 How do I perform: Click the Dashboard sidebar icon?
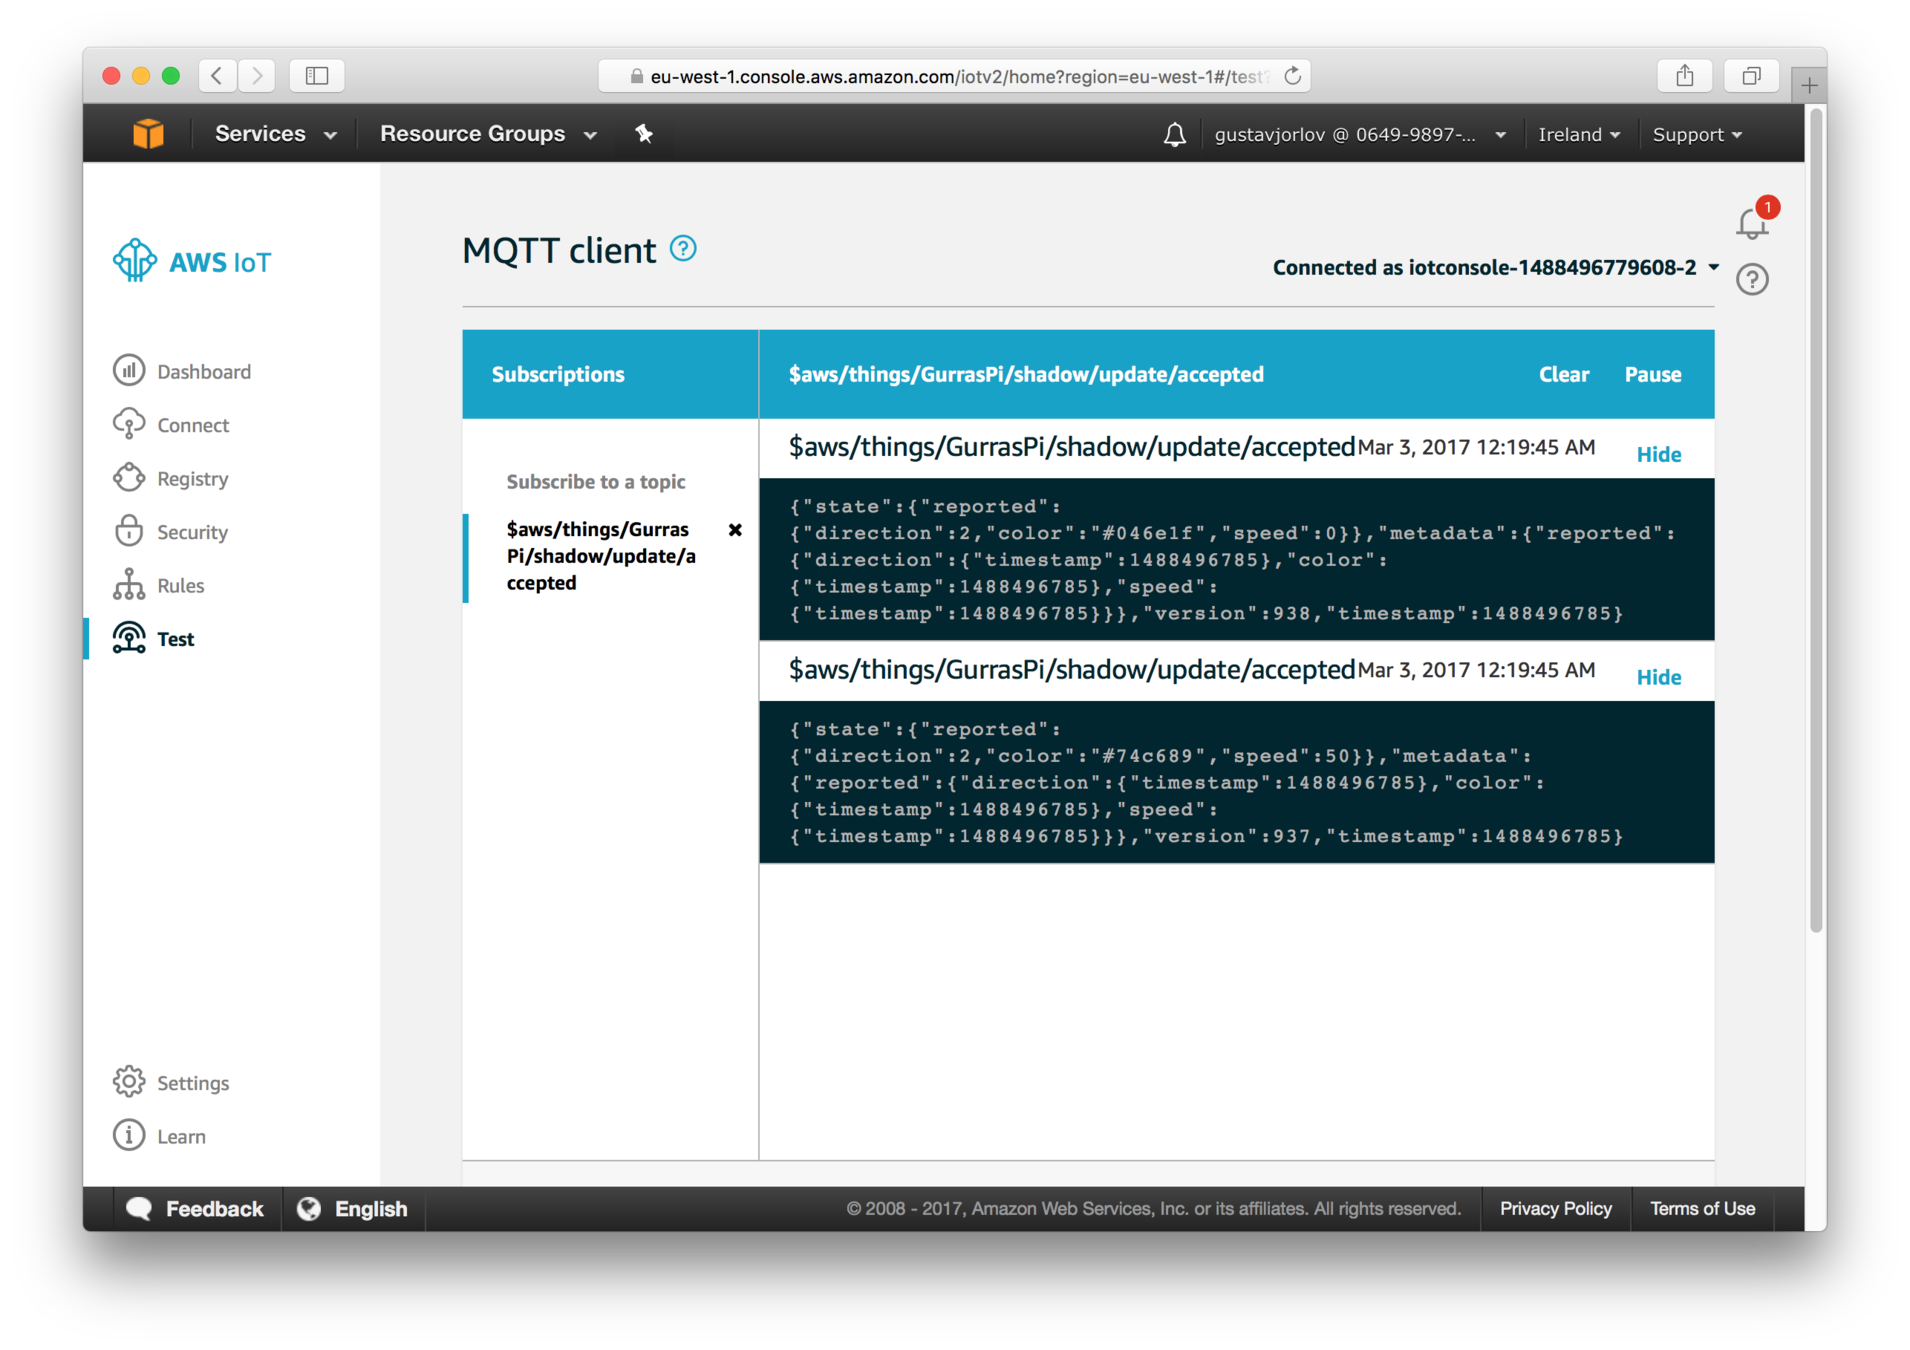click(x=129, y=370)
